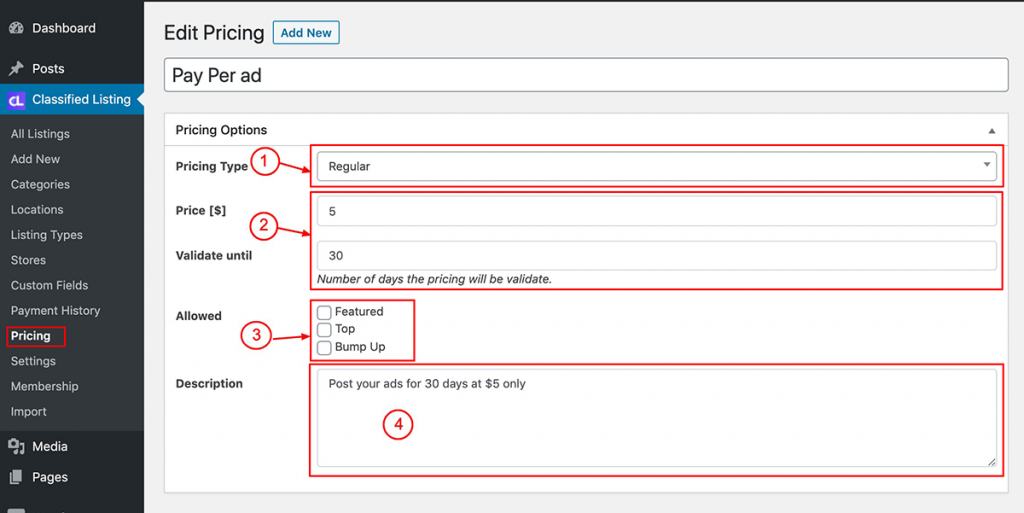Viewport: 1024px width, 513px height.
Task: Click the Media icon in sidebar
Action: (x=16, y=446)
